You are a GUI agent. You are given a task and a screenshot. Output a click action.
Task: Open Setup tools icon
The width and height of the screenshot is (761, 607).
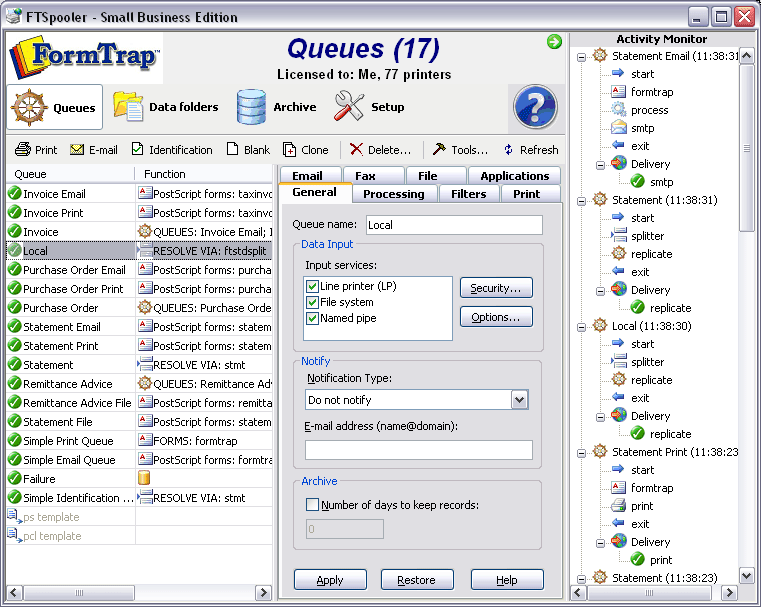pyautogui.click(x=348, y=106)
